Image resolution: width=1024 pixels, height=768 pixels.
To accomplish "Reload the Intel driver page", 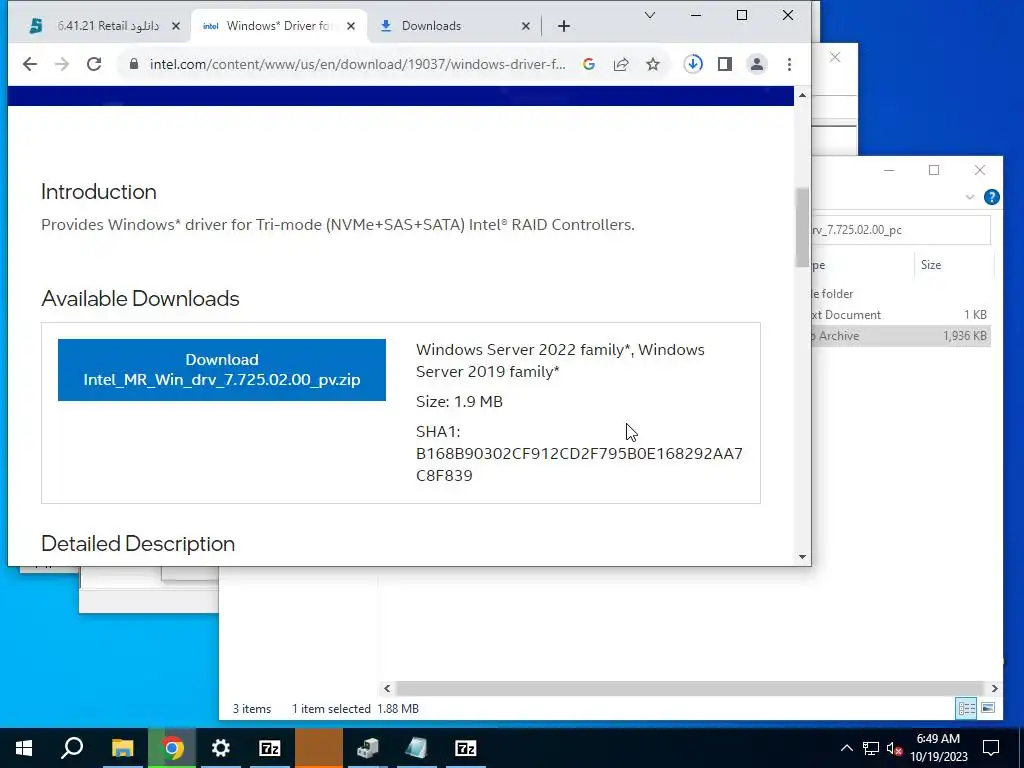I will [x=94, y=64].
